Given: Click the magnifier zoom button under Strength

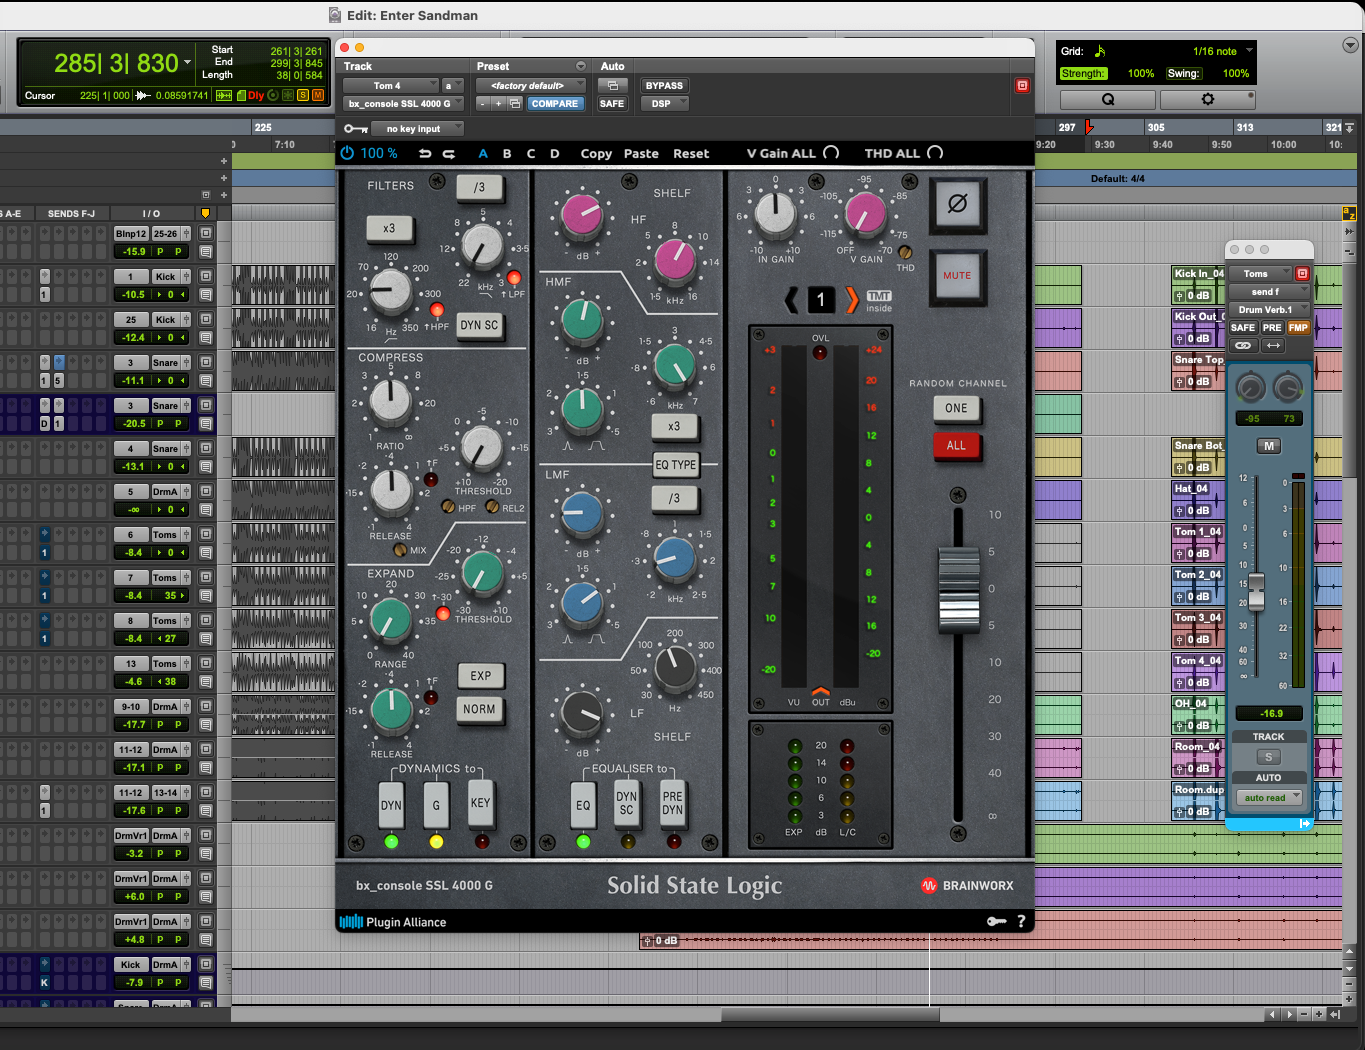Looking at the screenshot, I should [1107, 99].
